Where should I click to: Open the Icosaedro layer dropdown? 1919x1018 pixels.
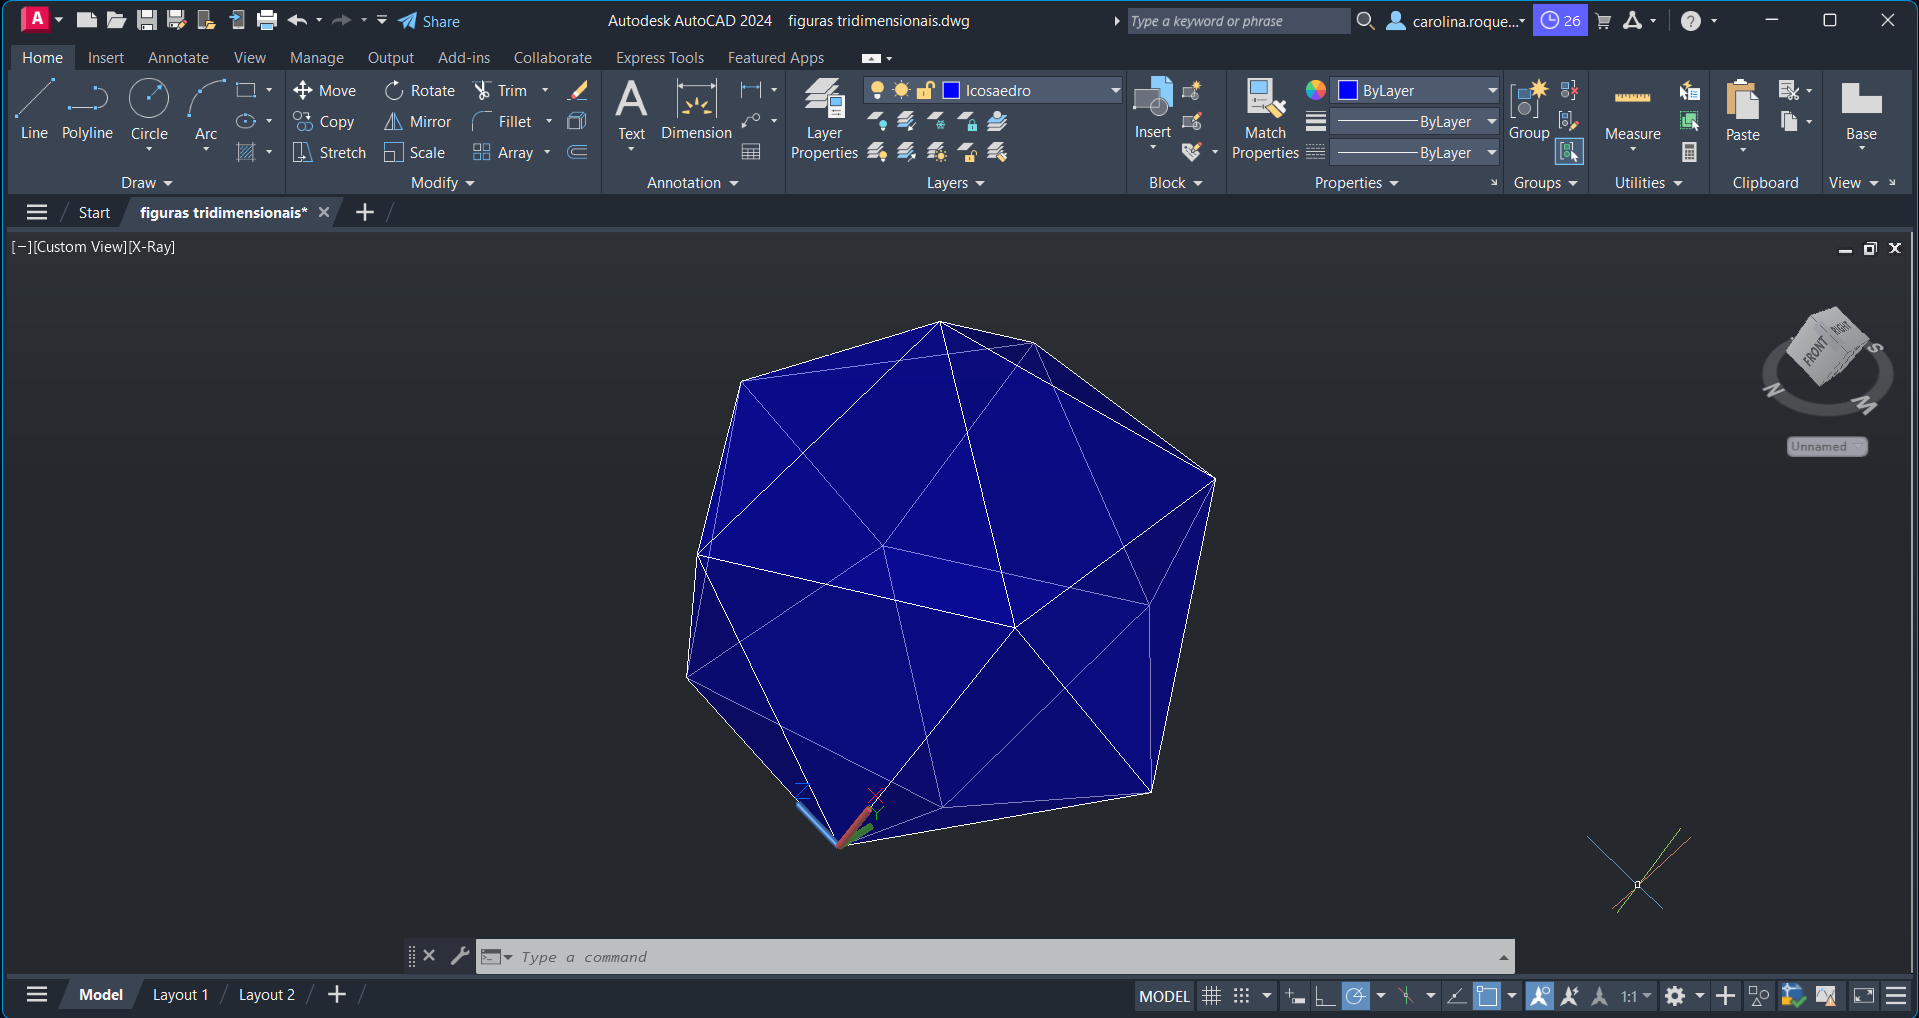click(x=1115, y=90)
